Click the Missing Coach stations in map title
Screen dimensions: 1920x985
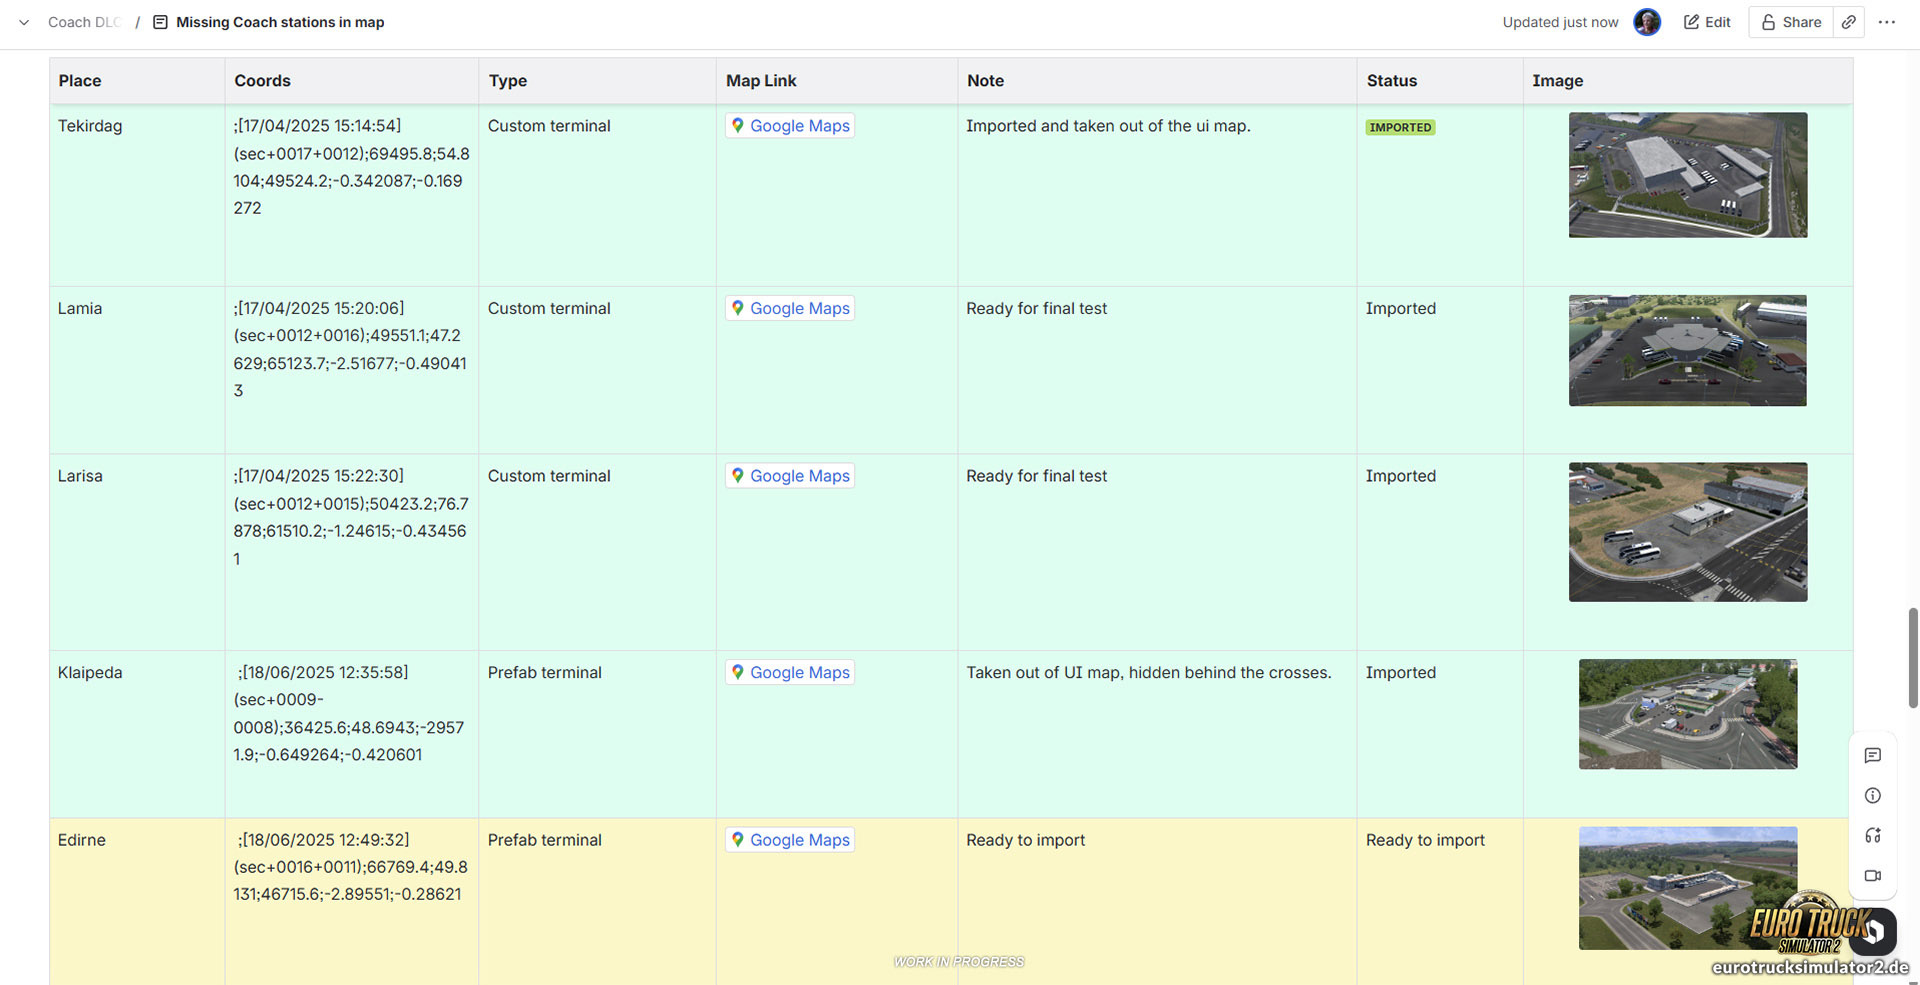[280, 22]
